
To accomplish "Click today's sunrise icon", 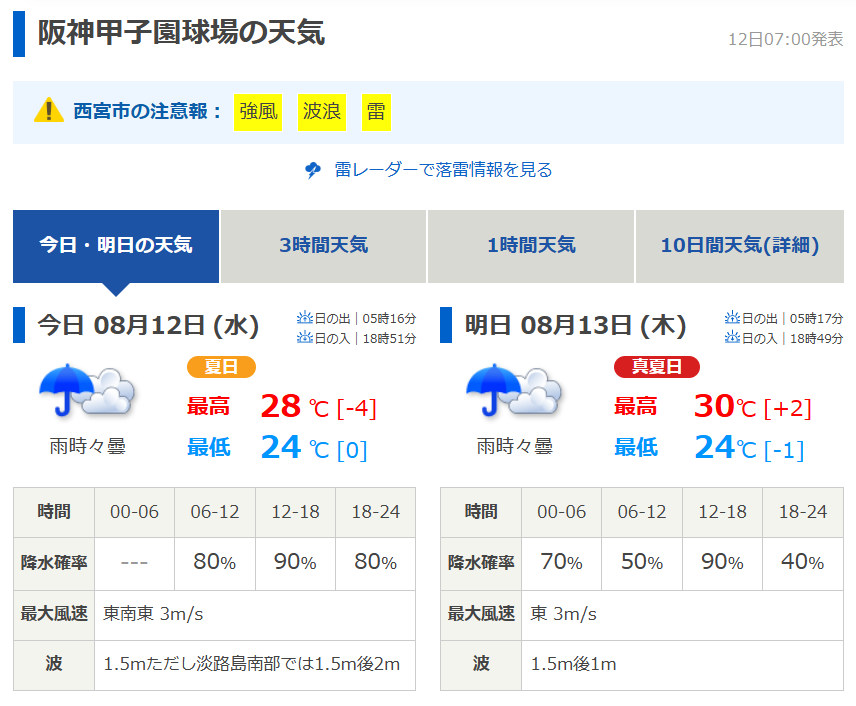I will pyautogui.click(x=304, y=318).
